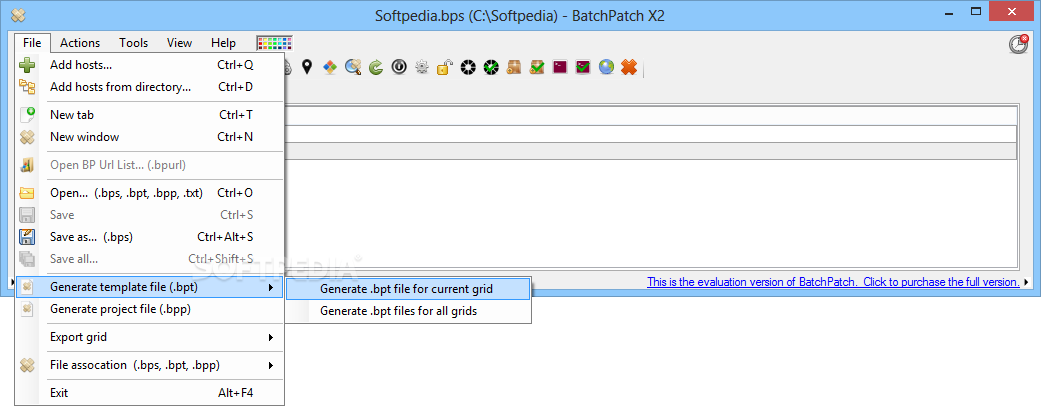1041x406 pixels.
Task: Click the blue globe toolbar icon
Action: pos(605,67)
